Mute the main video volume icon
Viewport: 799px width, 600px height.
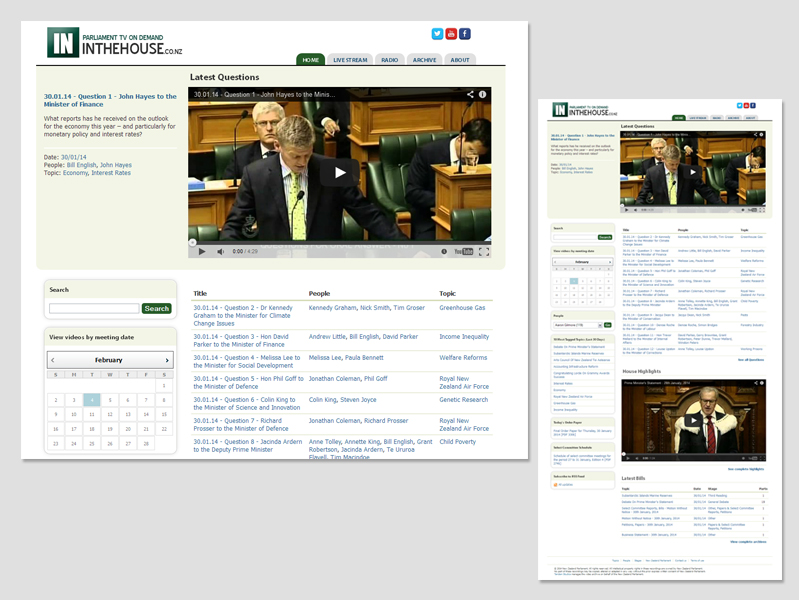tap(220, 251)
